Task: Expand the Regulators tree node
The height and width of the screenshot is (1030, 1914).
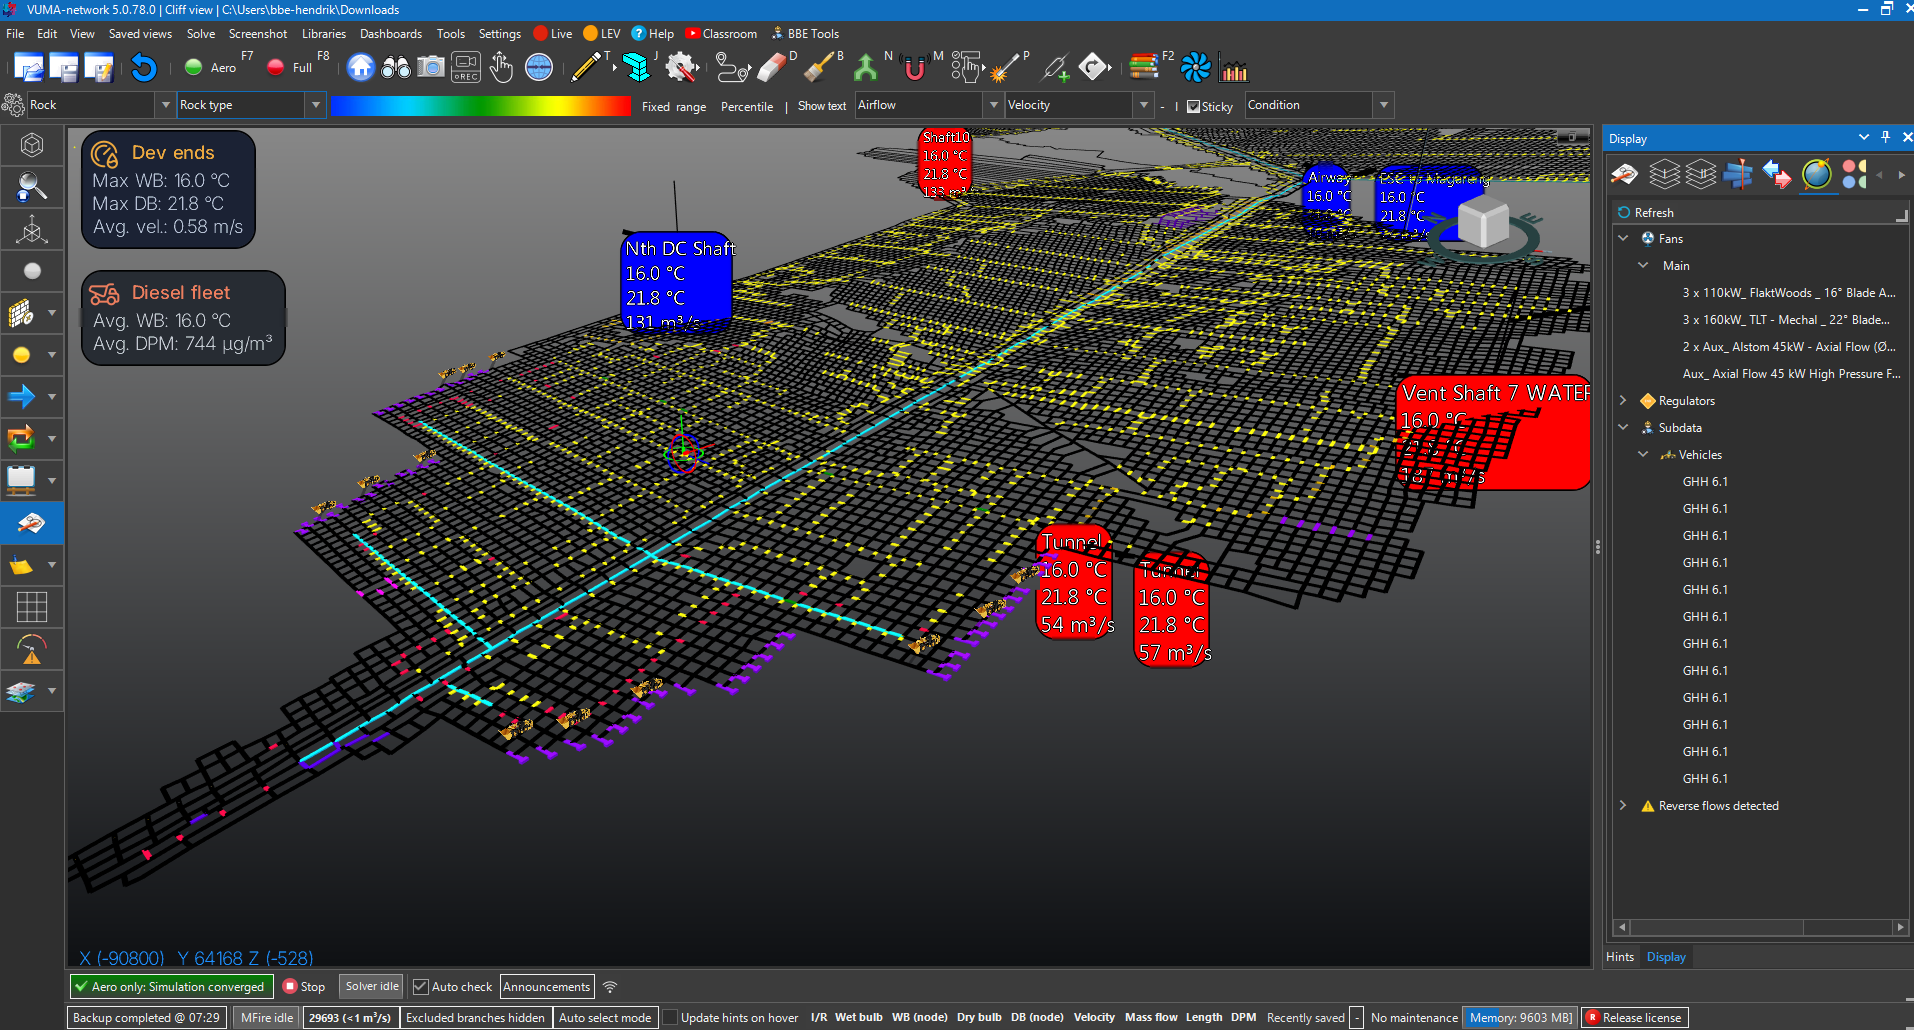Action: click(1623, 400)
